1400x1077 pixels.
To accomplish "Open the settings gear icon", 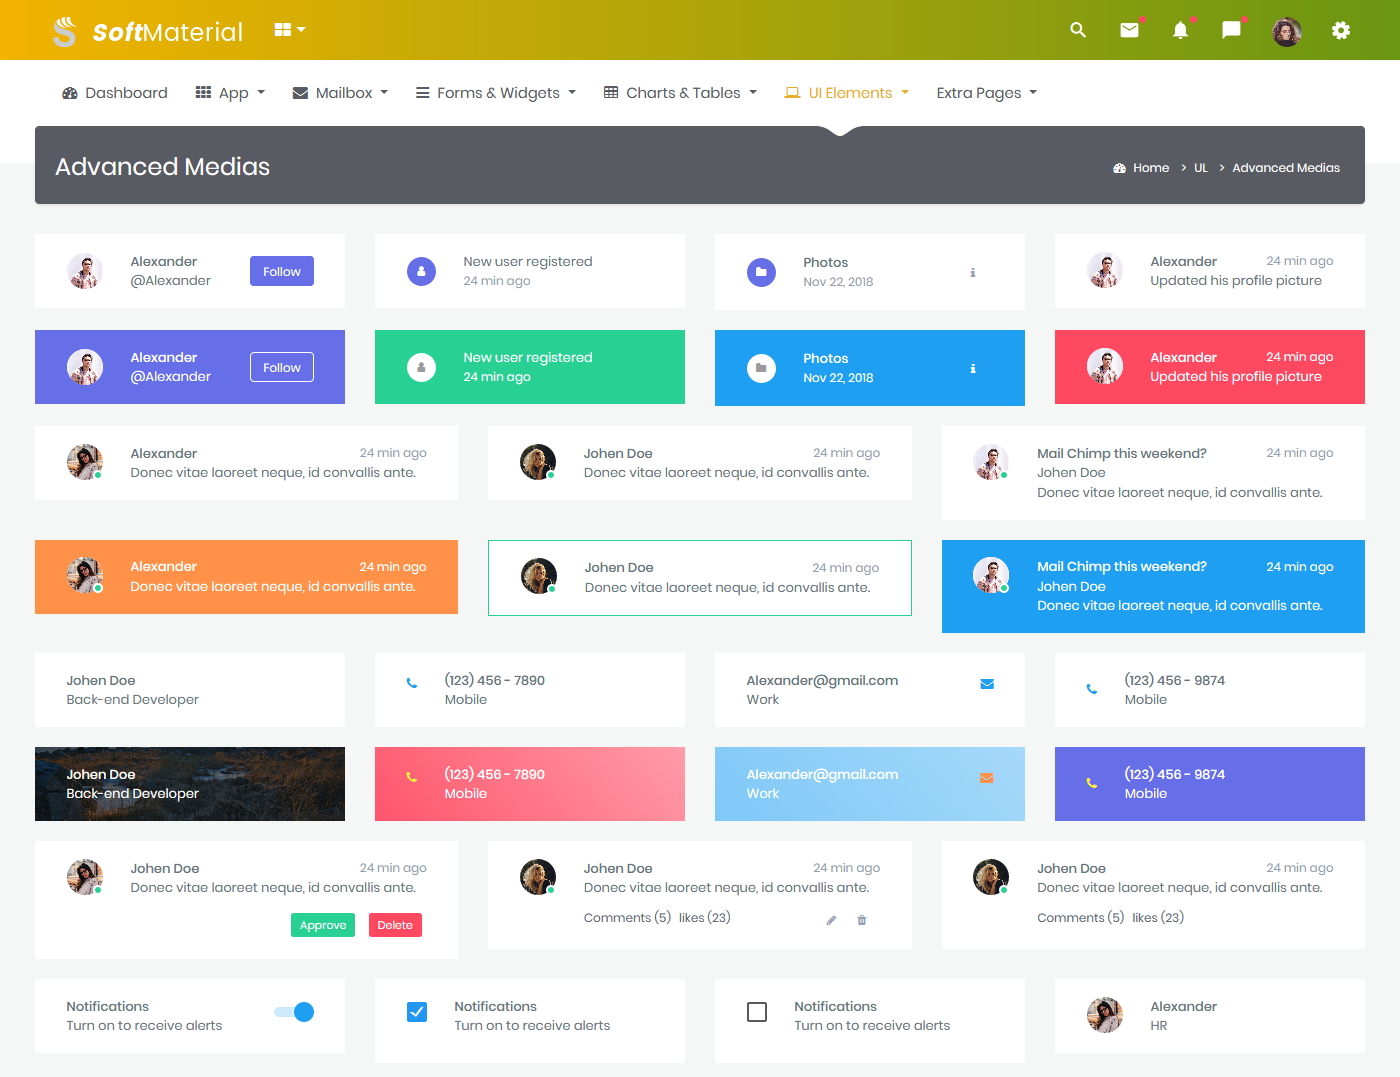I will (1340, 30).
